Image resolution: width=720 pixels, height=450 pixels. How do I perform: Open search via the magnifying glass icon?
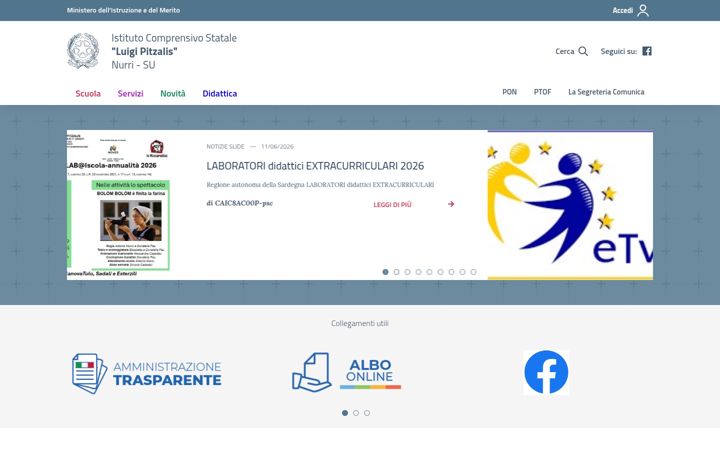point(583,51)
